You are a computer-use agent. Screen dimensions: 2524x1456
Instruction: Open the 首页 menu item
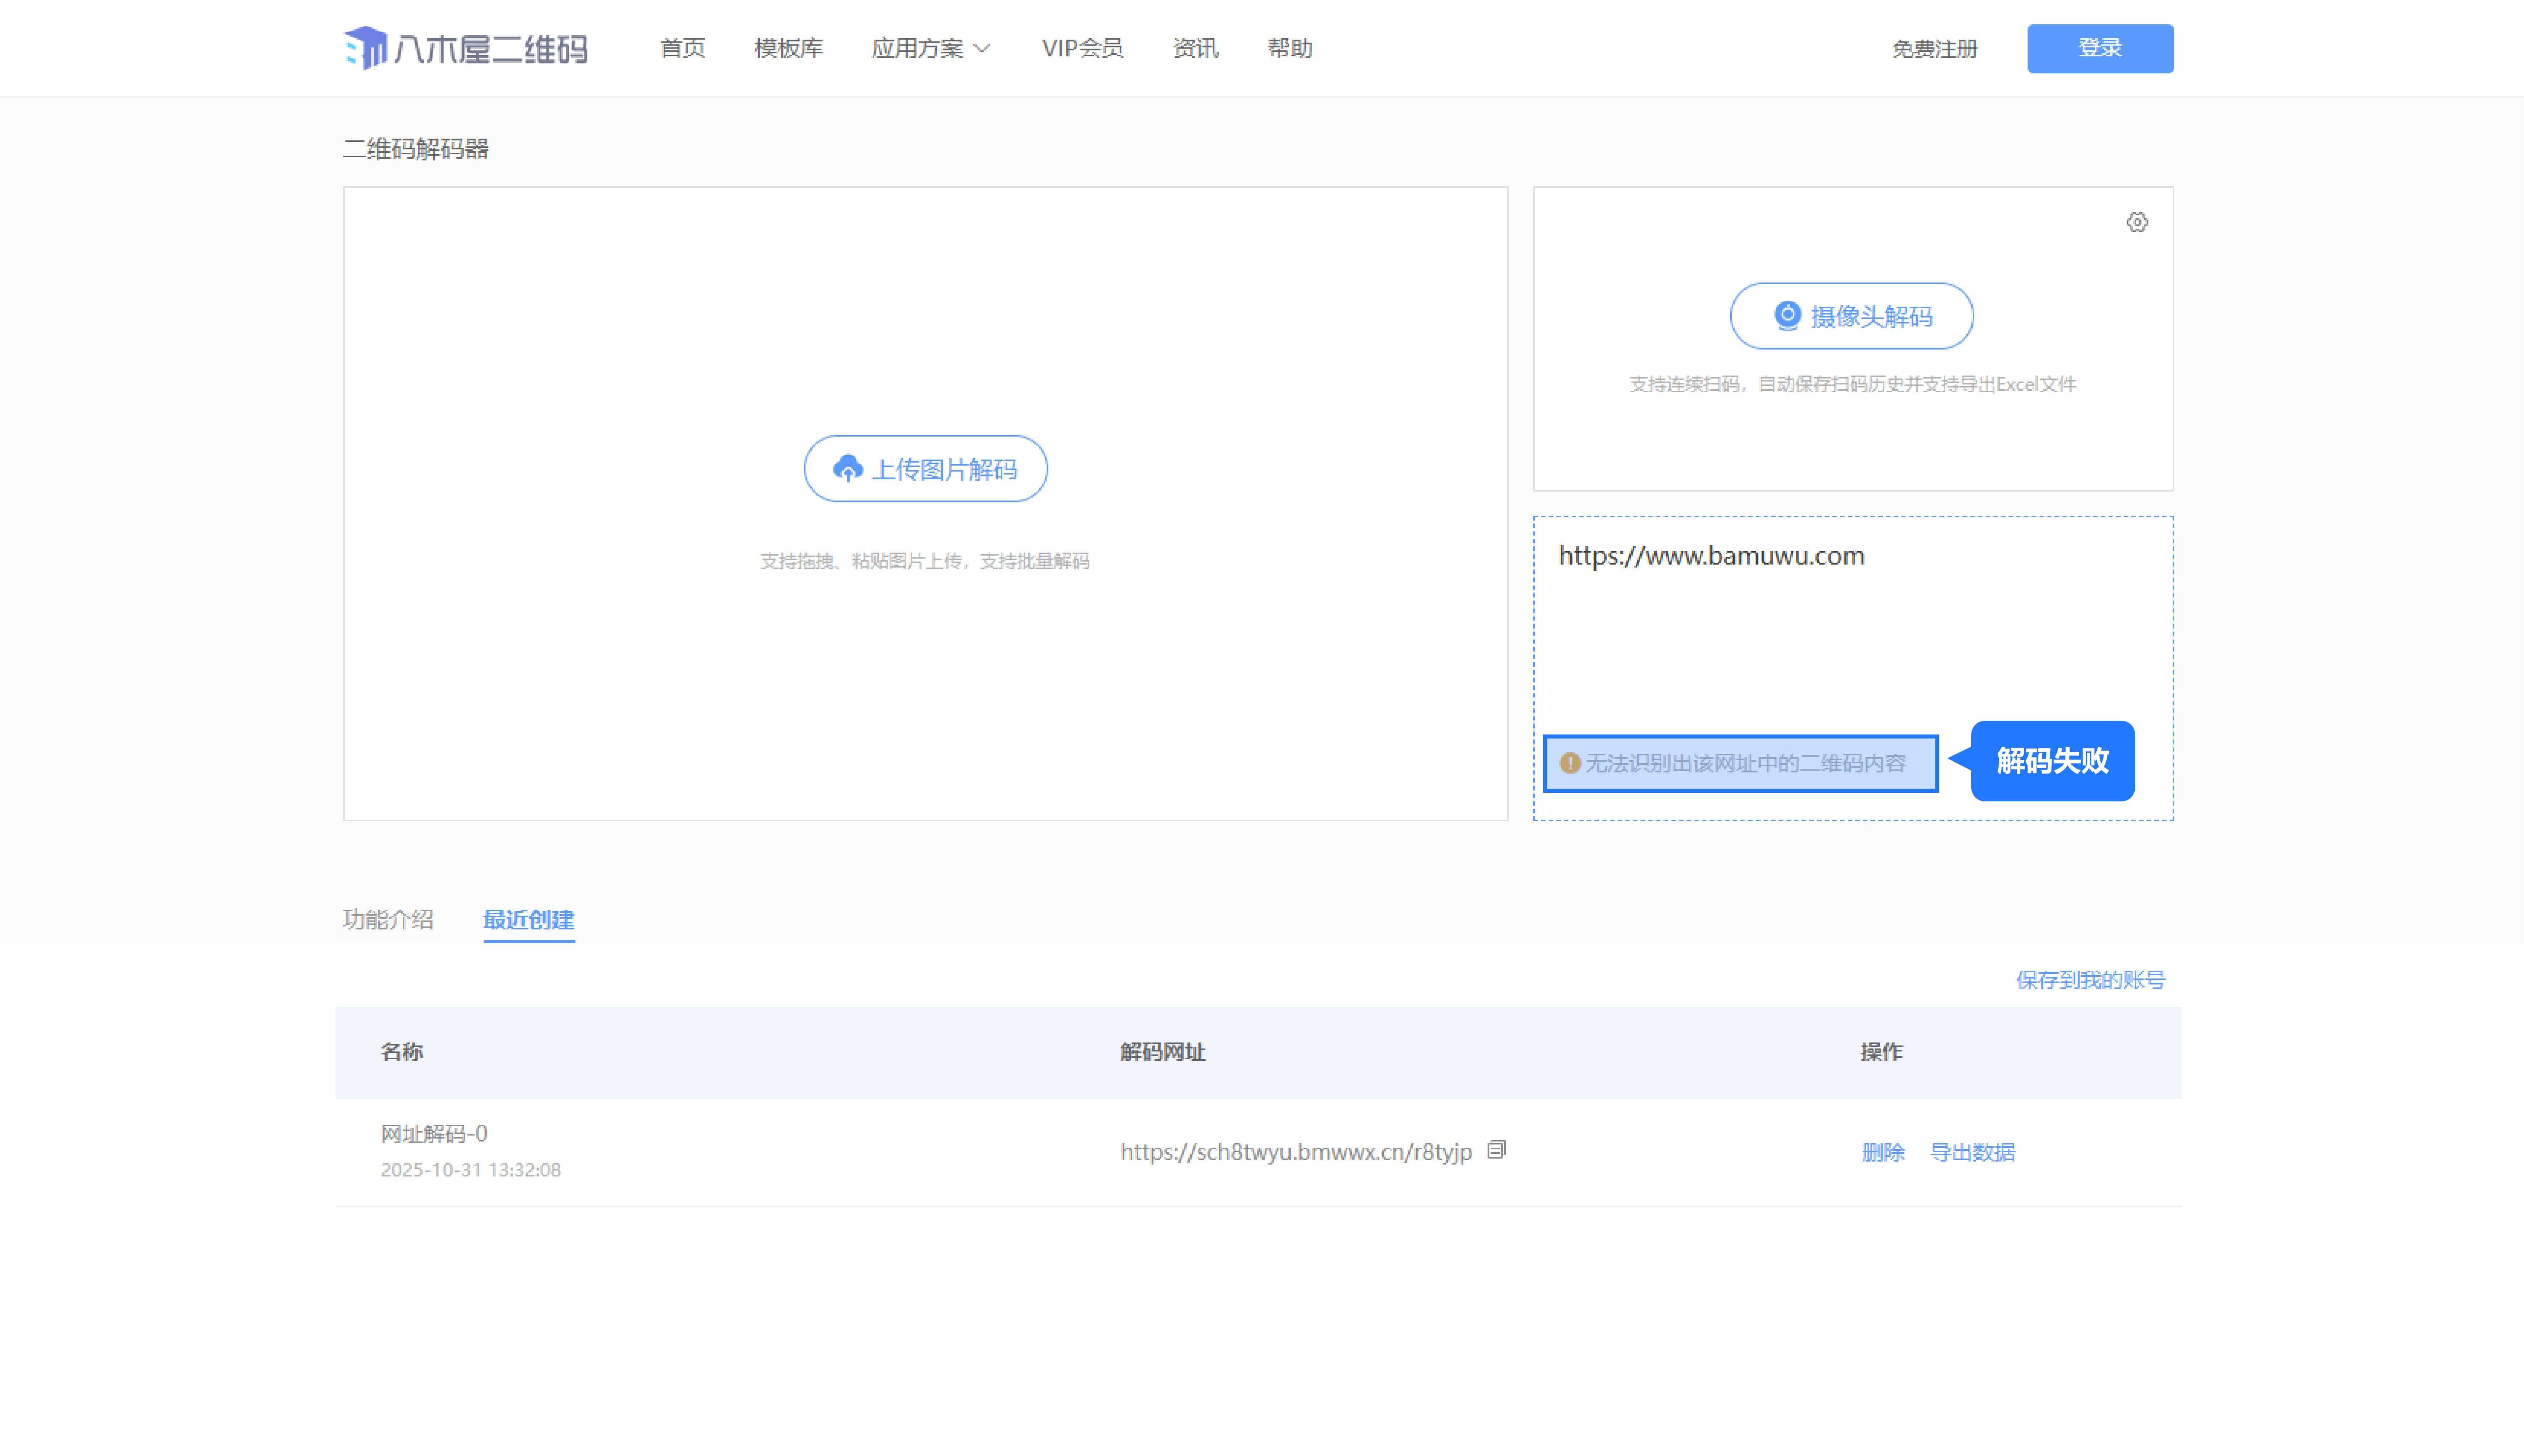(x=682, y=48)
